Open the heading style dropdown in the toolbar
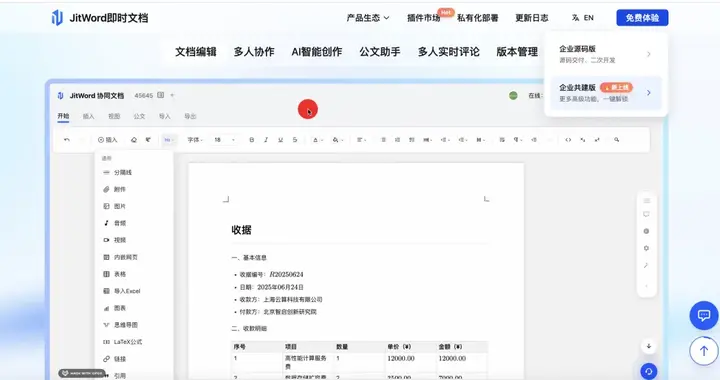Image resolution: width=720 pixels, height=380 pixels. point(169,140)
